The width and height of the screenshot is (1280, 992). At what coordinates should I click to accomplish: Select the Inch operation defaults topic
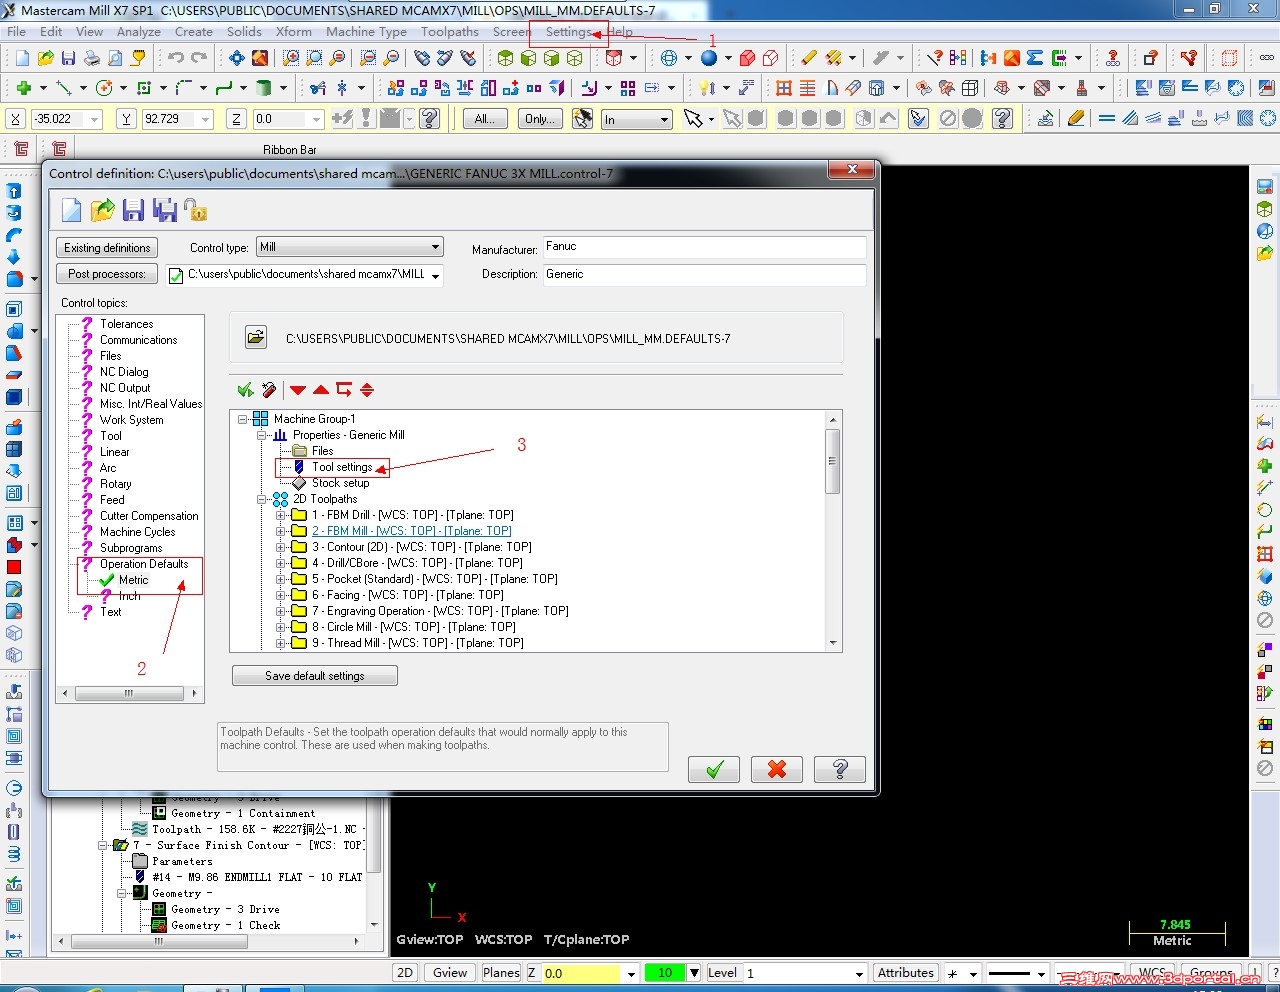[130, 596]
